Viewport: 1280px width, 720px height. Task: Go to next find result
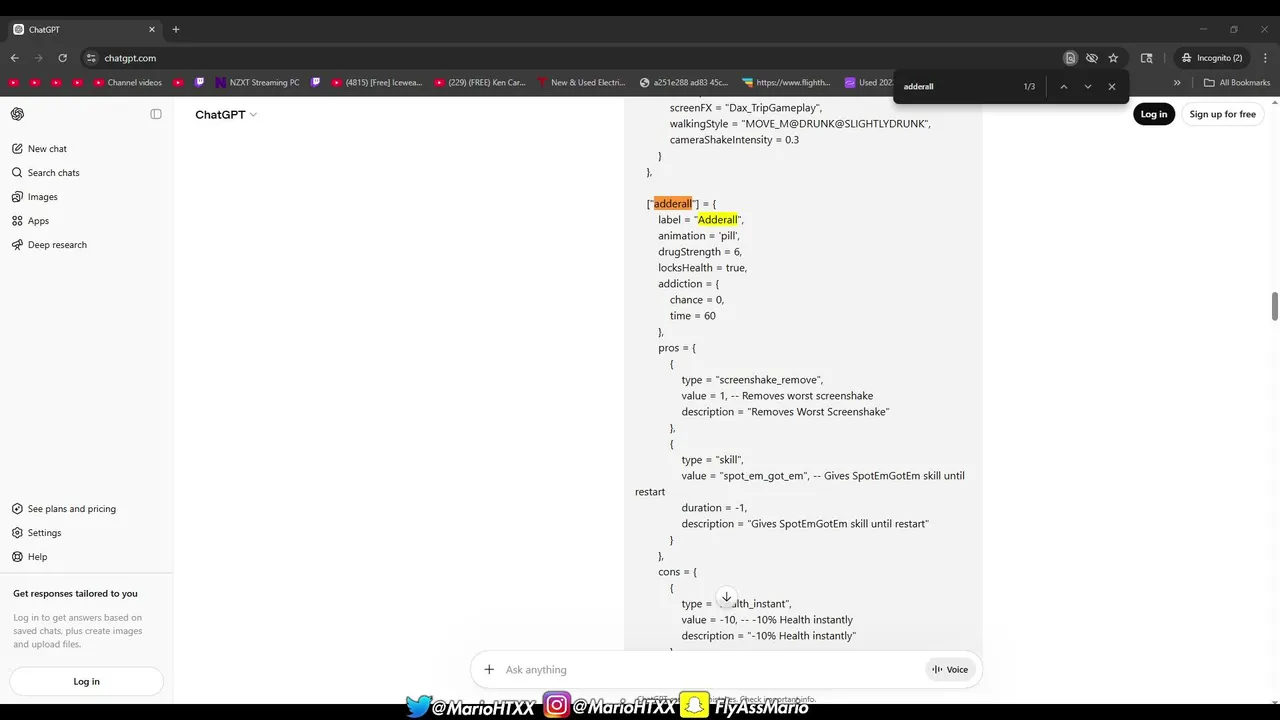click(x=1088, y=87)
